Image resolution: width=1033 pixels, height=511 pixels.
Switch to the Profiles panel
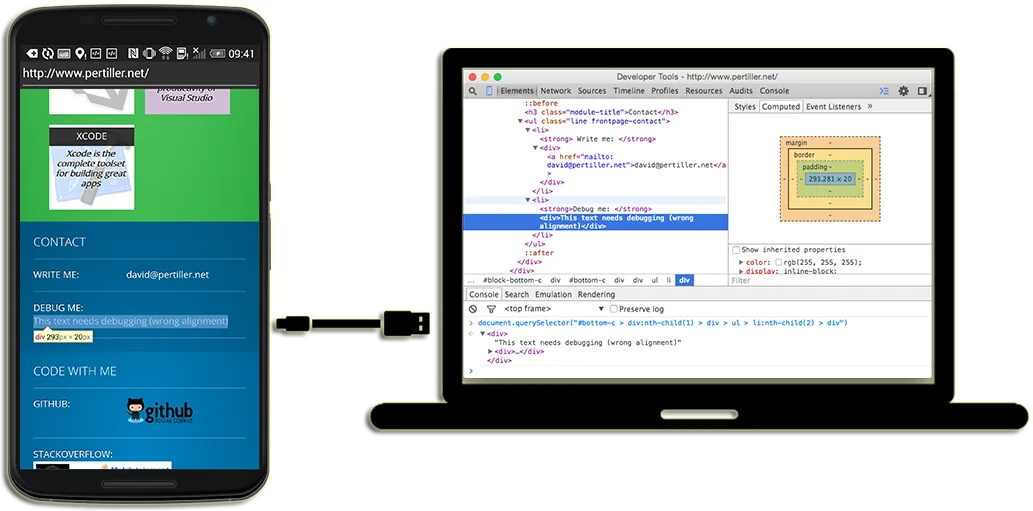click(665, 91)
